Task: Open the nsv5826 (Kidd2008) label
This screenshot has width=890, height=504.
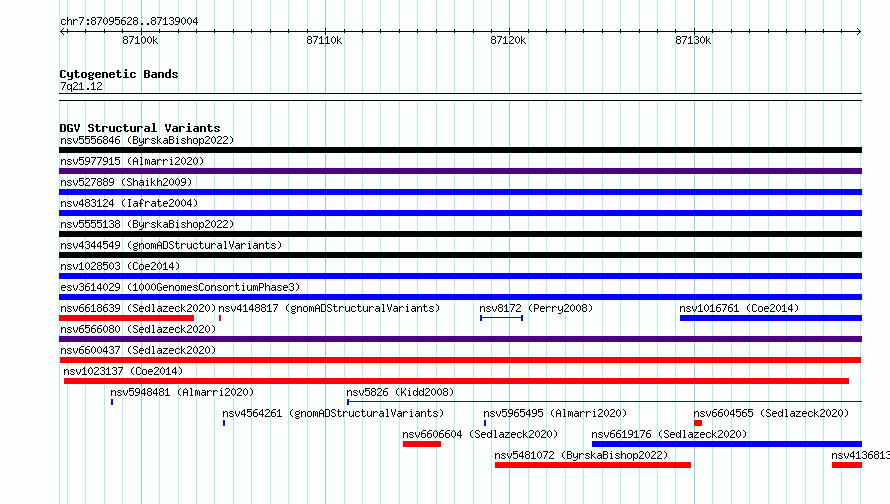Action: point(400,392)
